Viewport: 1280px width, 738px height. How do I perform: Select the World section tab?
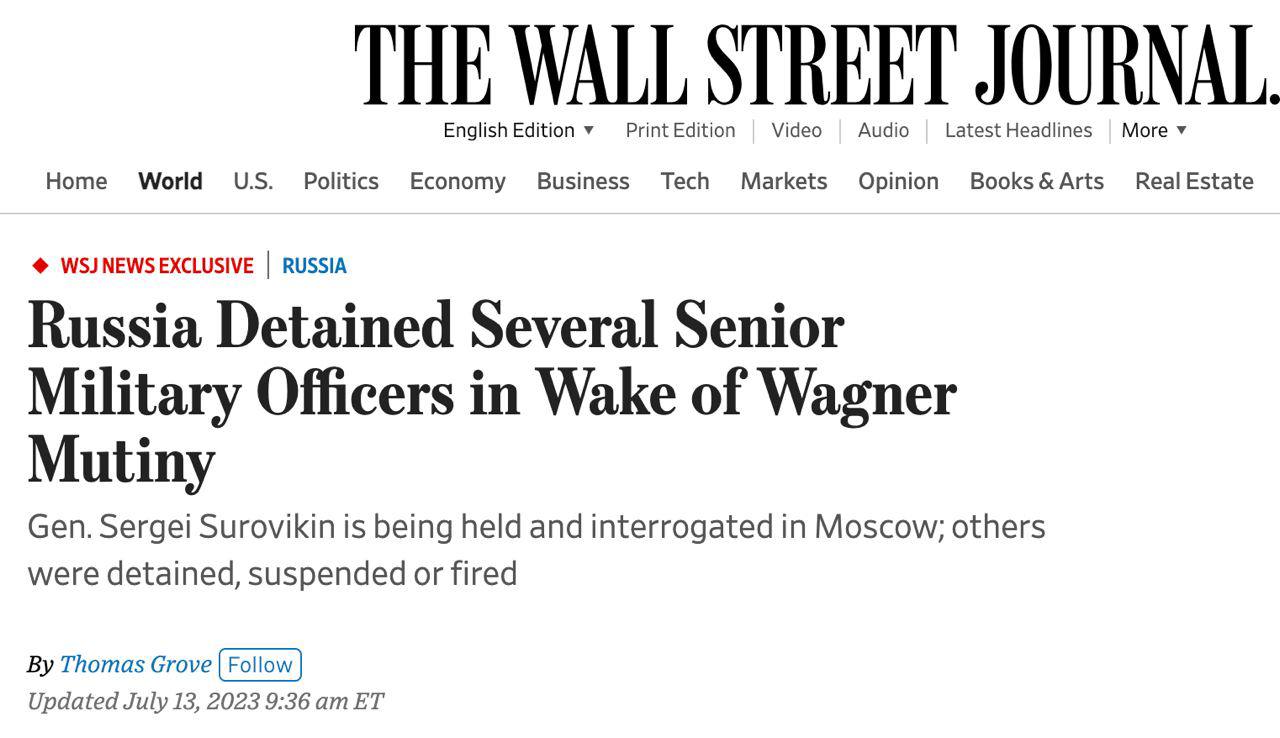pos(170,181)
